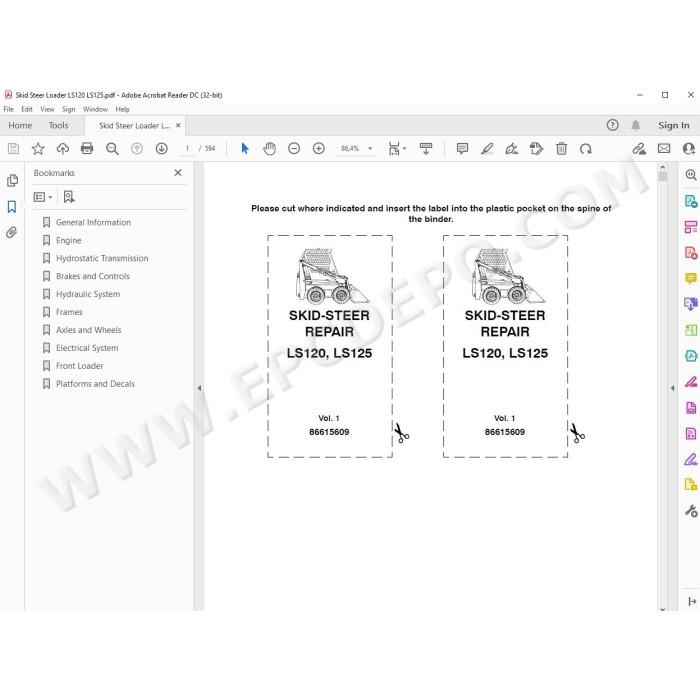Collapse right pane with bottom arrow icon
Image resolution: width=700 pixels, height=700 pixels.
(692, 601)
